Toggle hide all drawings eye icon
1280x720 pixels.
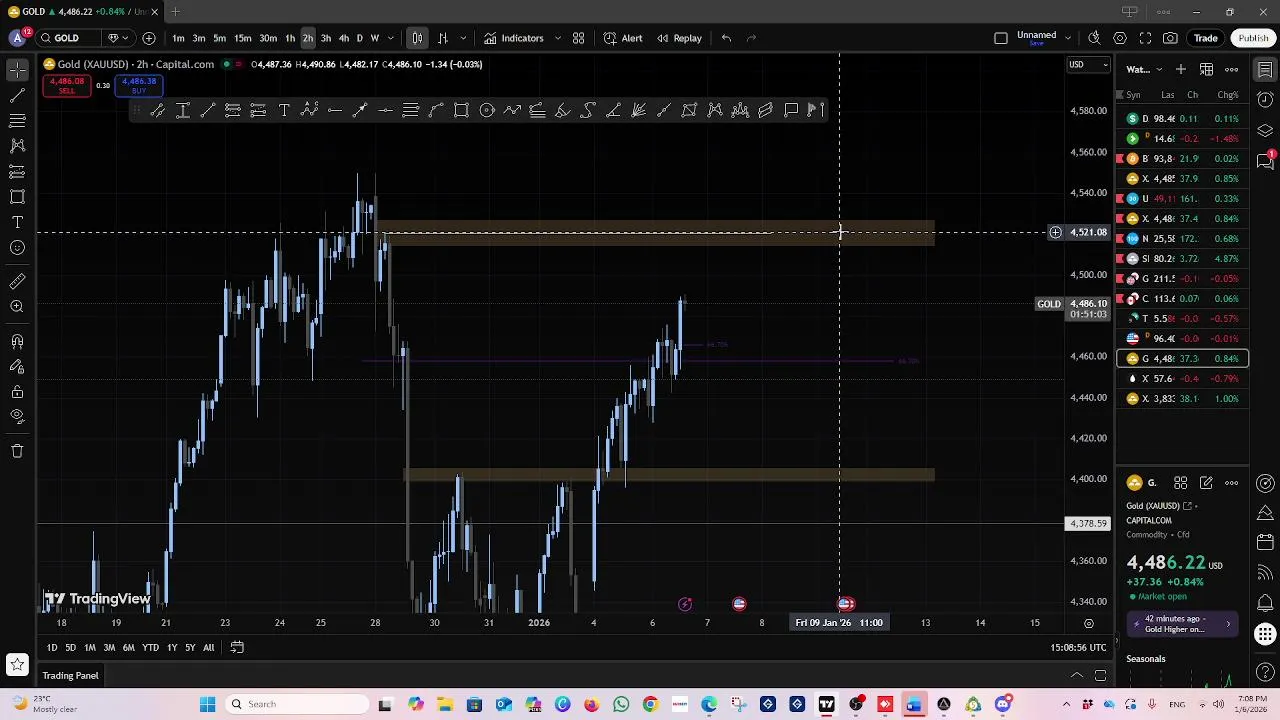(x=17, y=416)
